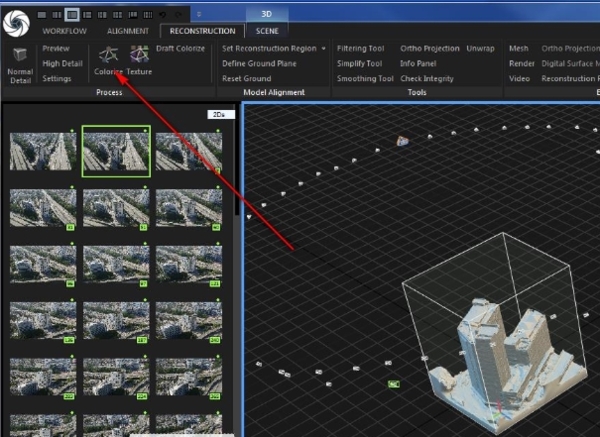600x437 pixels.
Task: Open the SCENE ribbon tab
Action: 267,32
